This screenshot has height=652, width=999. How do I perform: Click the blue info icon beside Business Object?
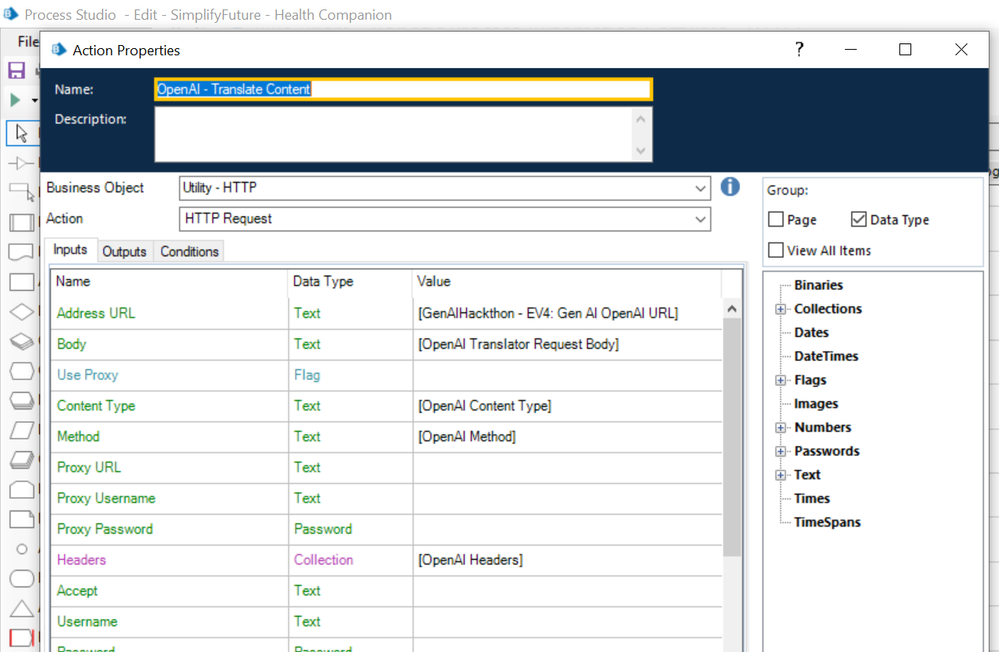click(x=730, y=187)
